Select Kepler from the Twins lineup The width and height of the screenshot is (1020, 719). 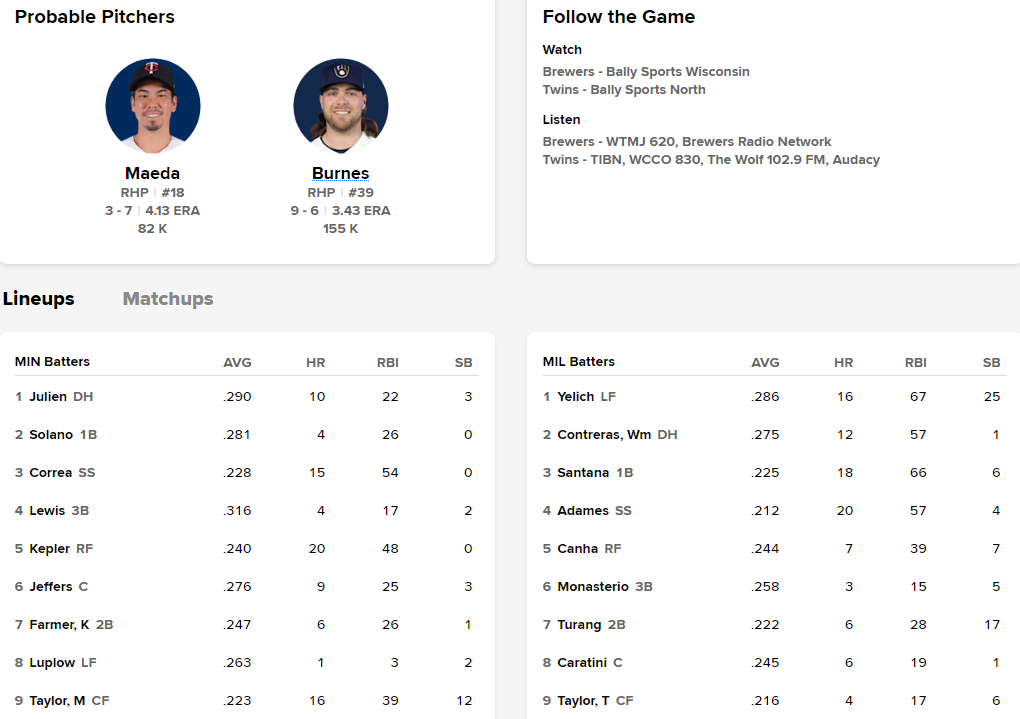tap(49, 549)
